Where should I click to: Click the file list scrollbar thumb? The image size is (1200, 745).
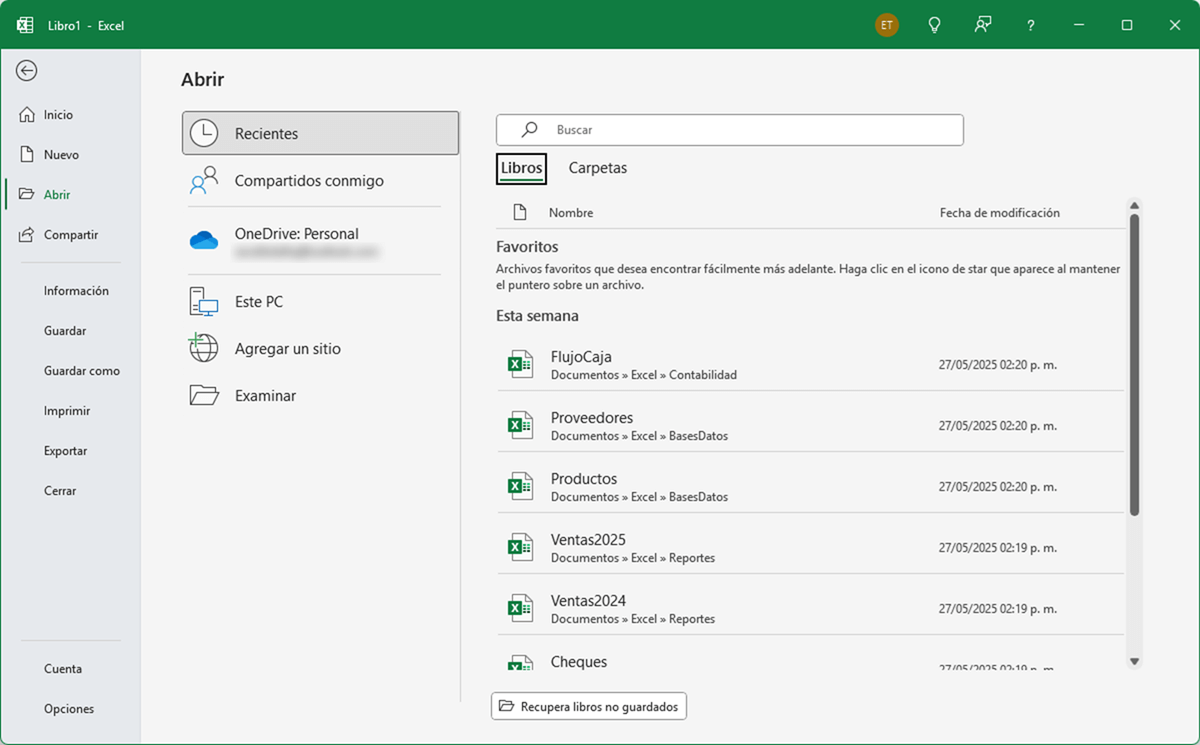point(1134,364)
